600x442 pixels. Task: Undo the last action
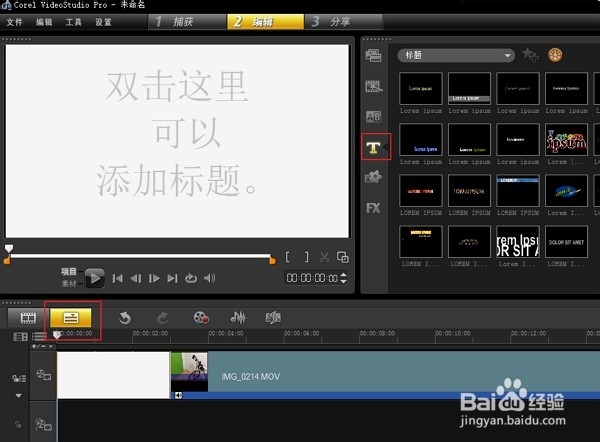click(125, 318)
